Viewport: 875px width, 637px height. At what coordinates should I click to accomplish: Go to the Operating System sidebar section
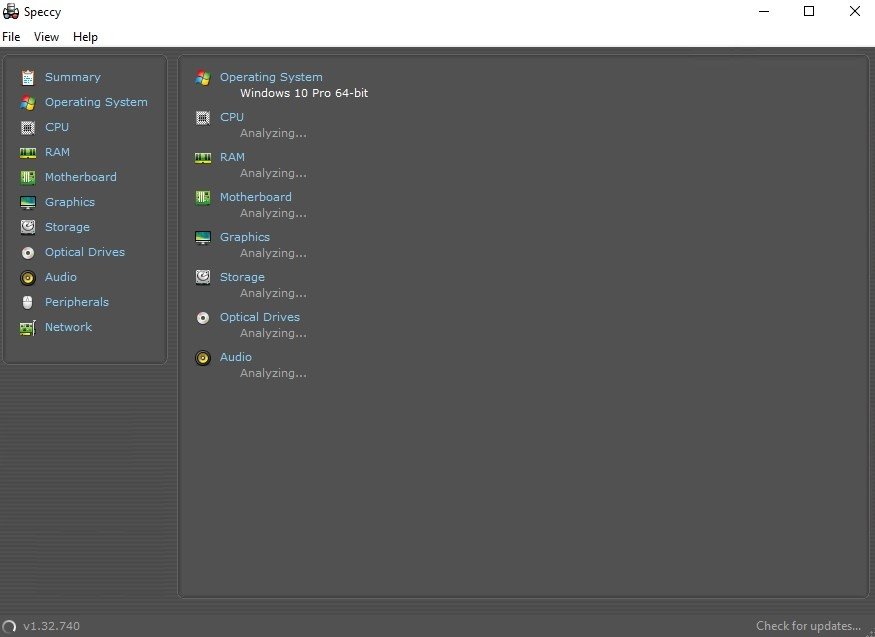click(97, 102)
